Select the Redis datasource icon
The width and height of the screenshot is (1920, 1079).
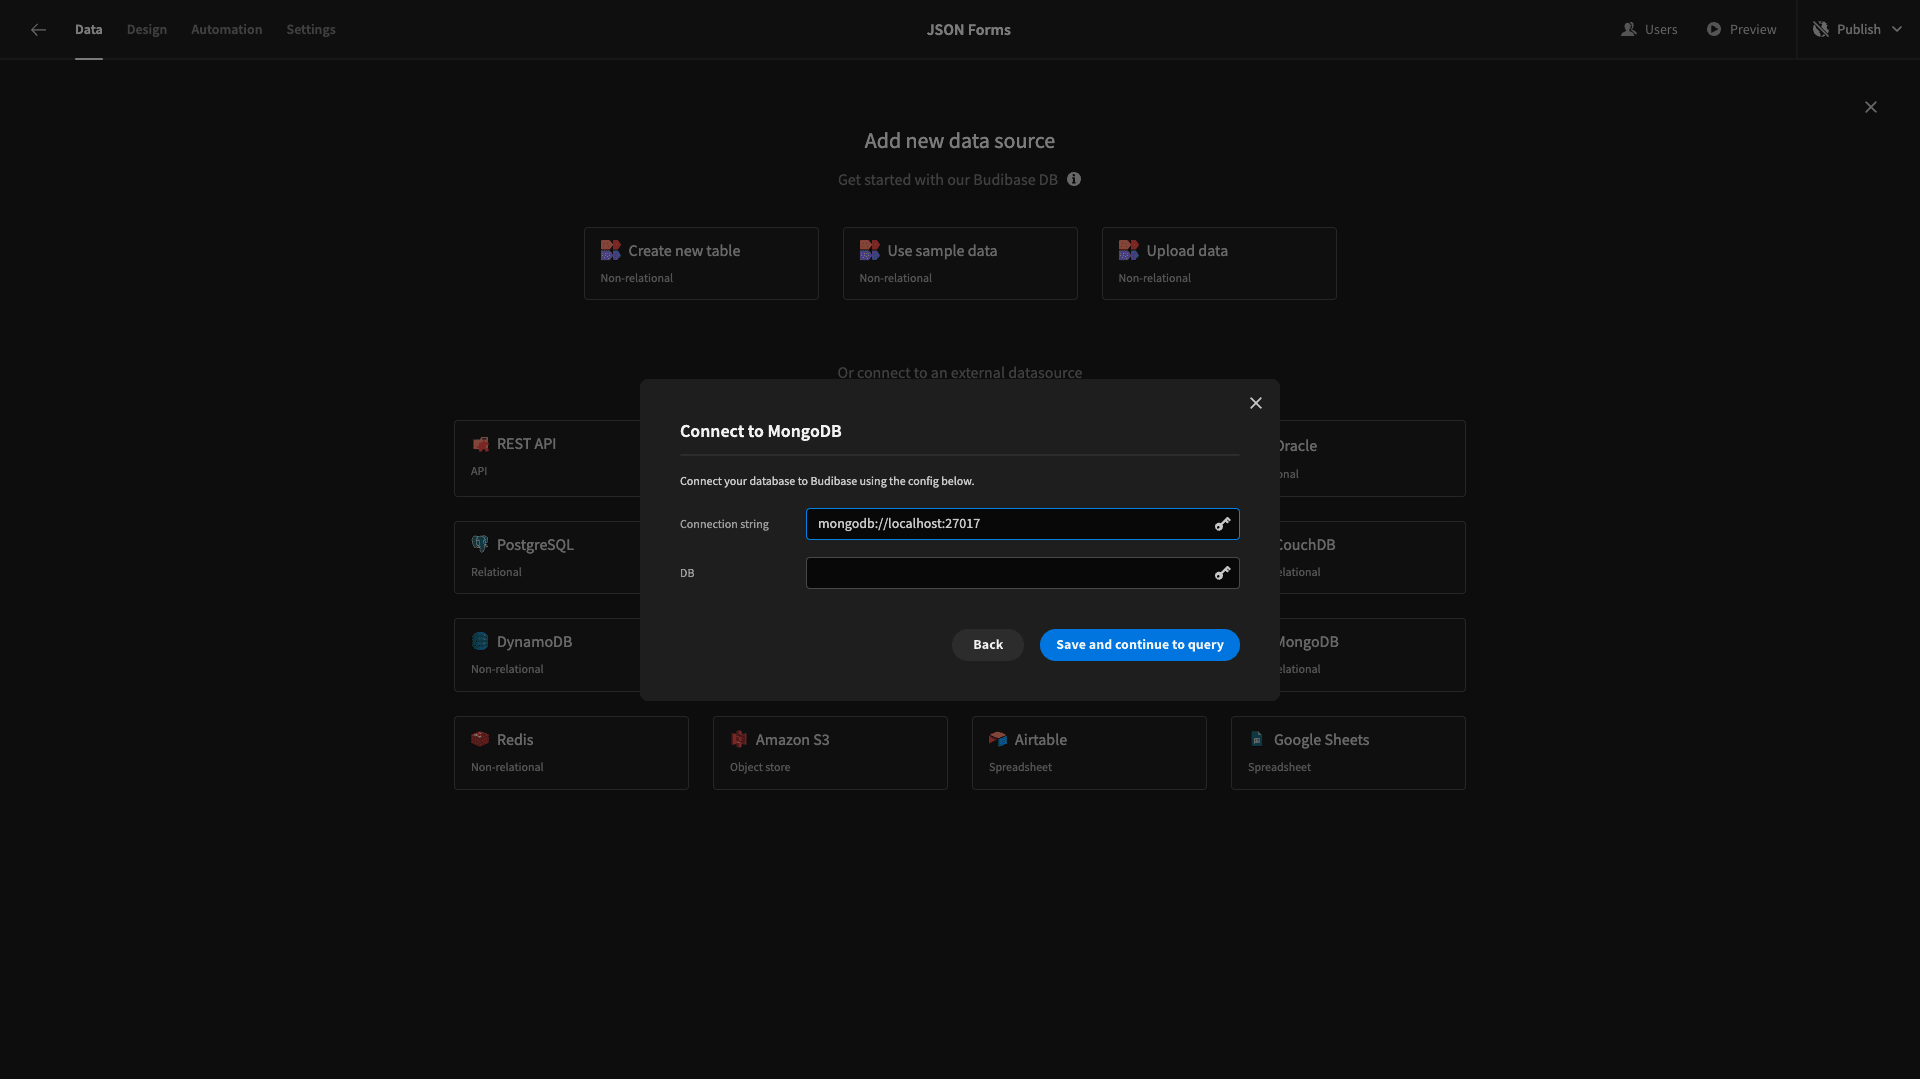click(x=480, y=739)
